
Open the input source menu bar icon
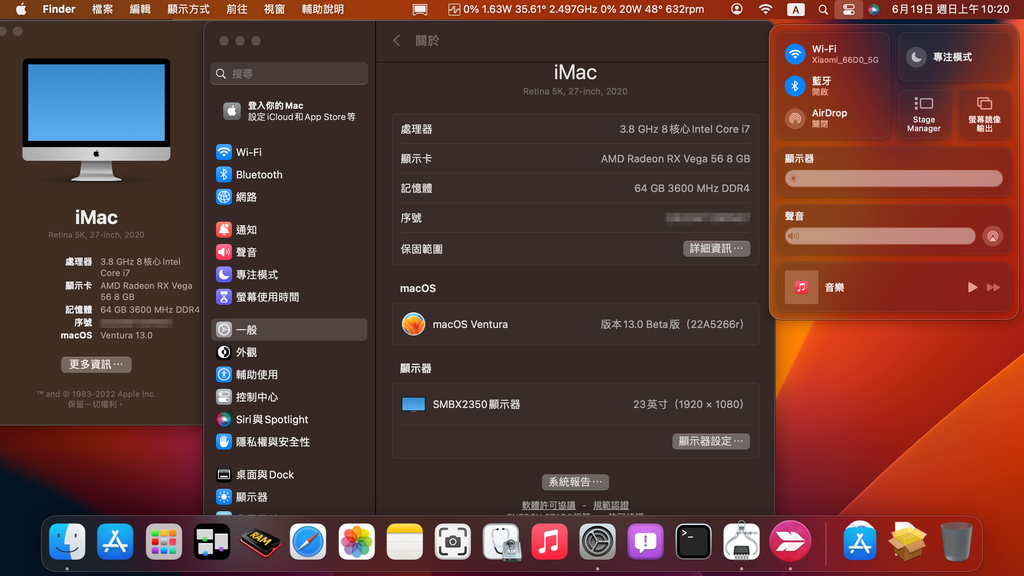(795, 9)
